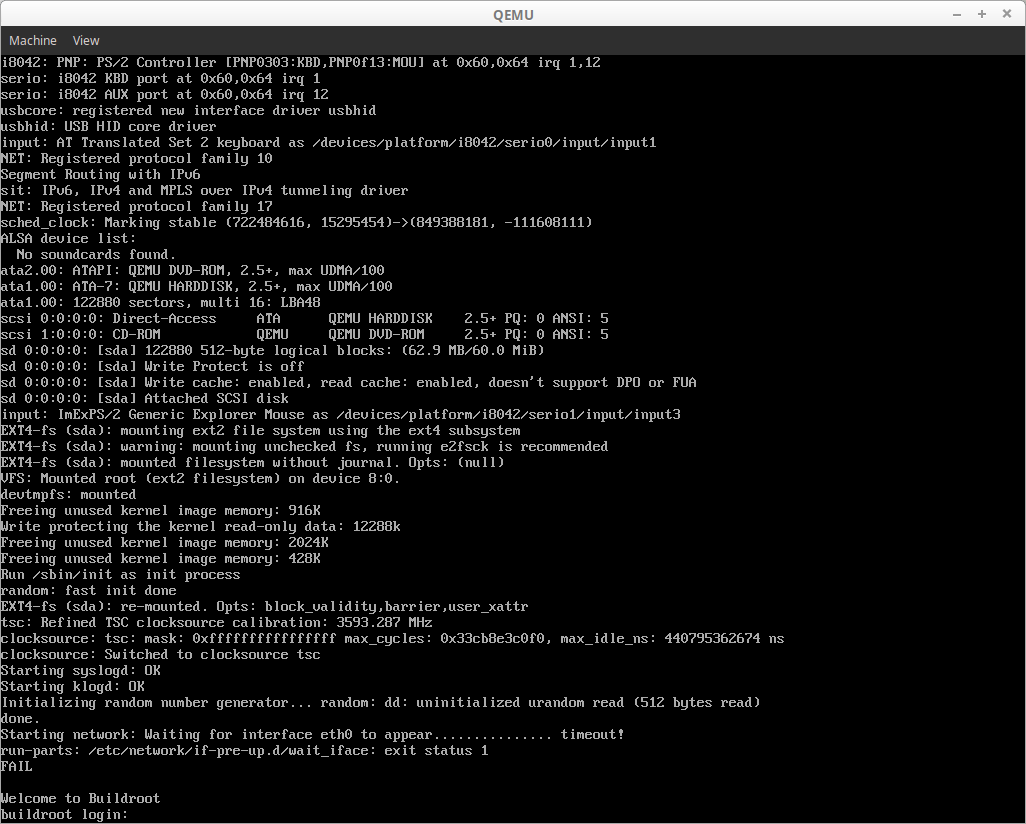Screen dimensions: 1026x824
Task: Click the QEMU title bar text
Action: pyautogui.click(x=513, y=15)
